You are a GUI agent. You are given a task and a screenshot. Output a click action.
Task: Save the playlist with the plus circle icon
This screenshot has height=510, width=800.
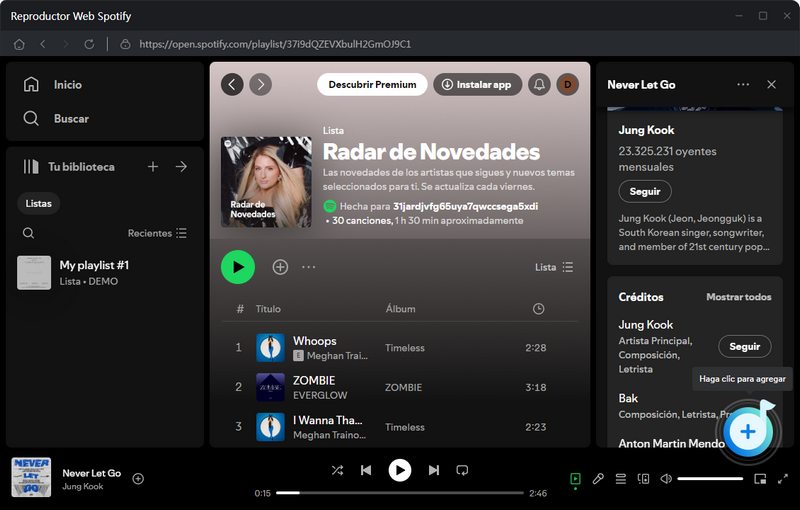(x=280, y=267)
